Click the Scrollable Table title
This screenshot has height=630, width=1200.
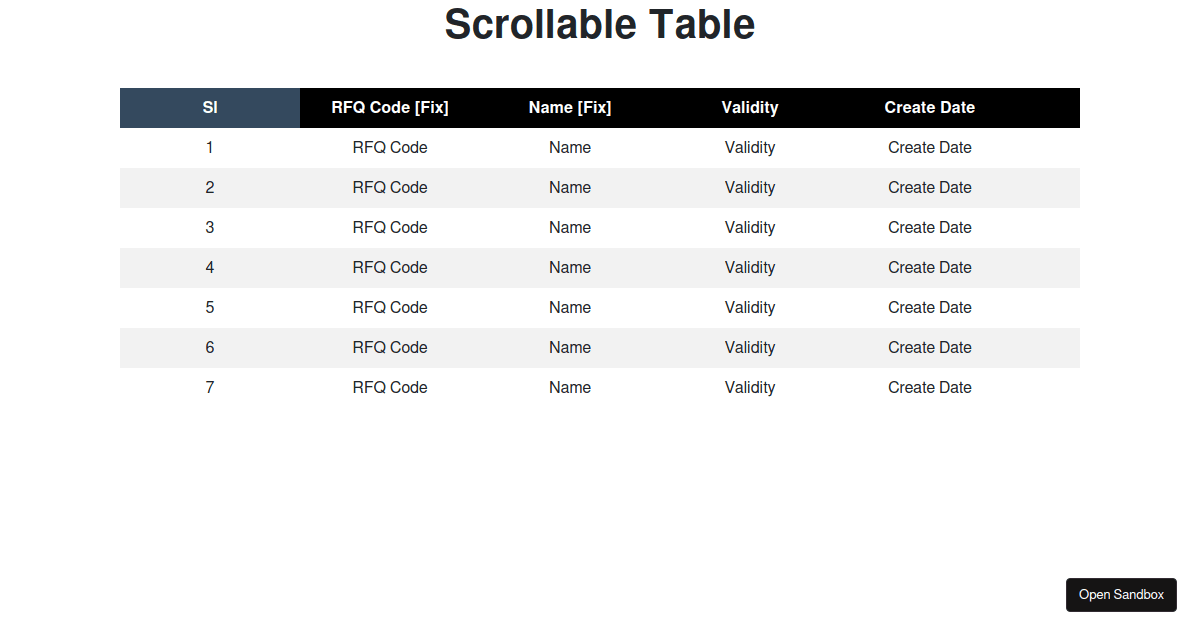click(x=600, y=24)
